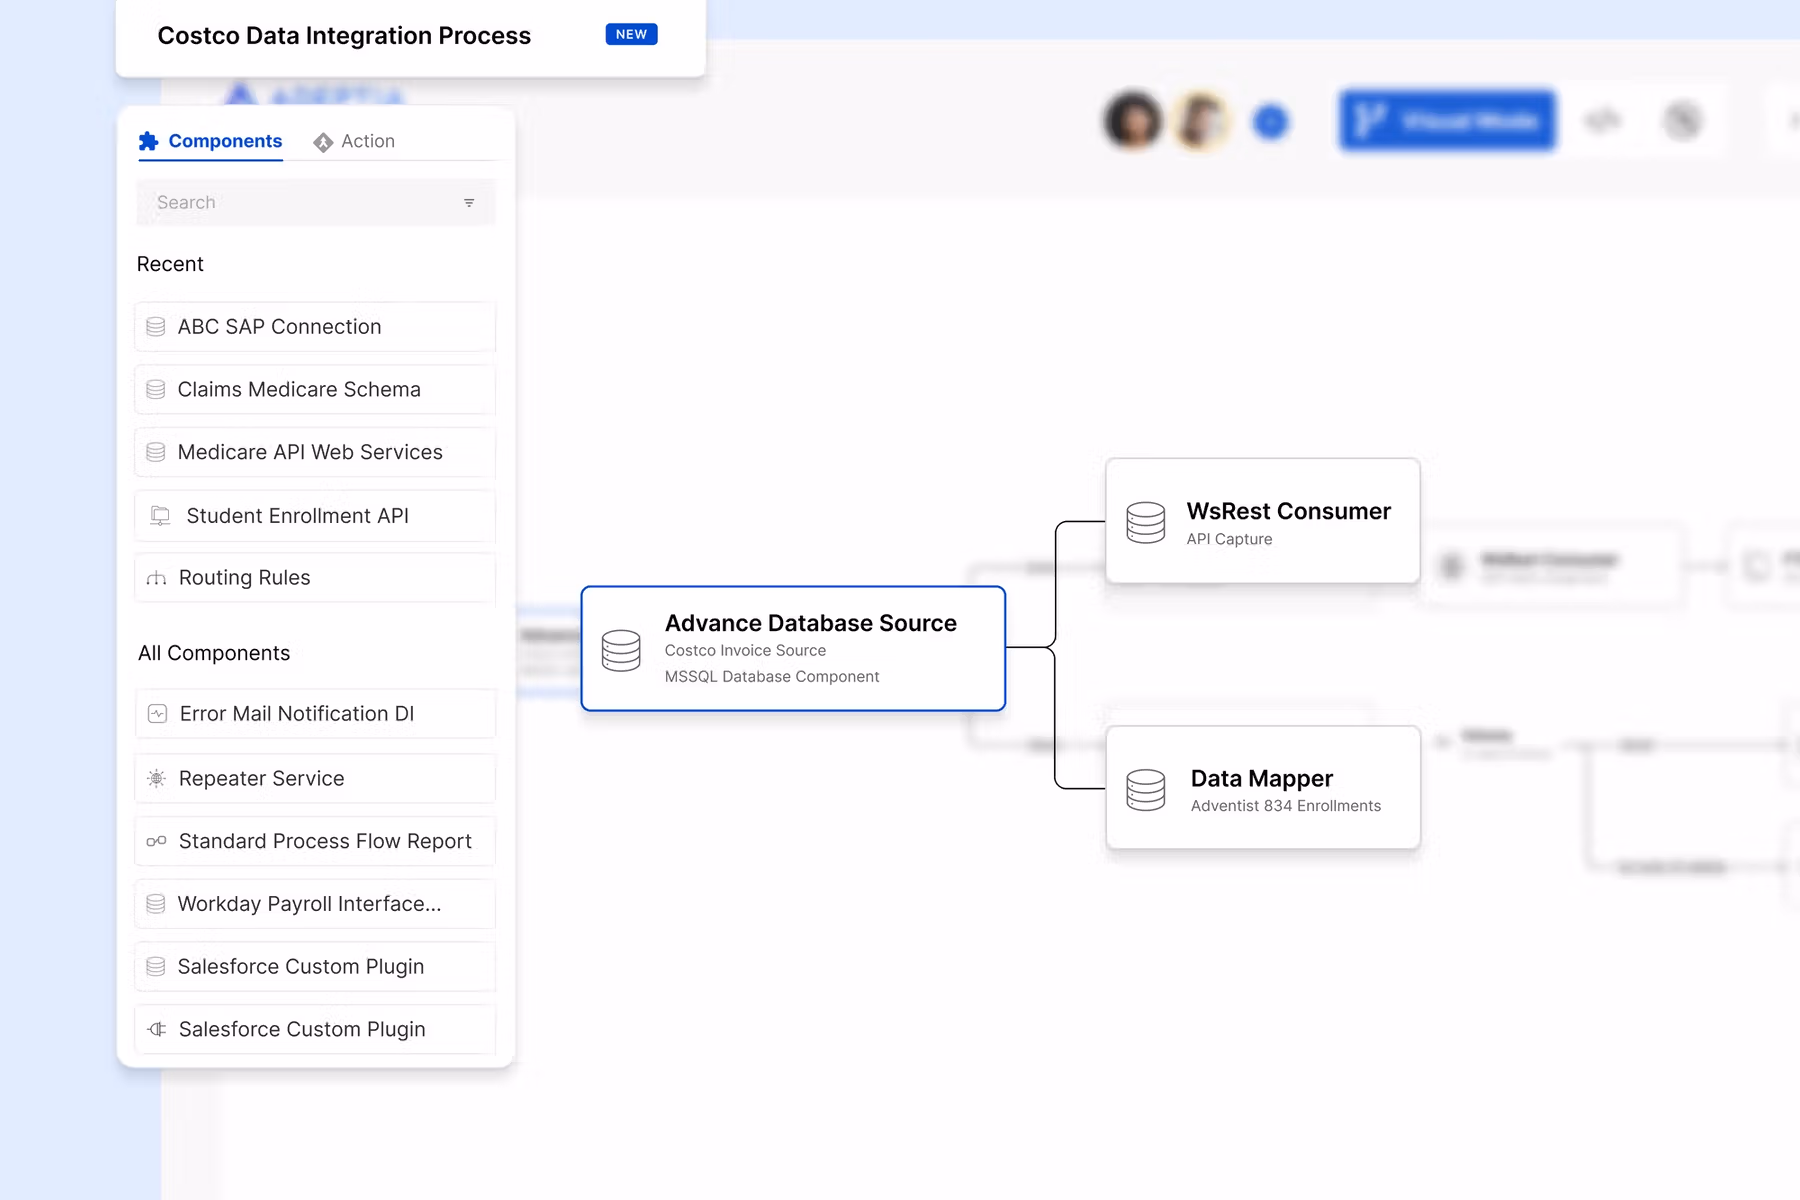
Task: Click database icon beside Workday Payroll Interface
Action: coord(156,904)
